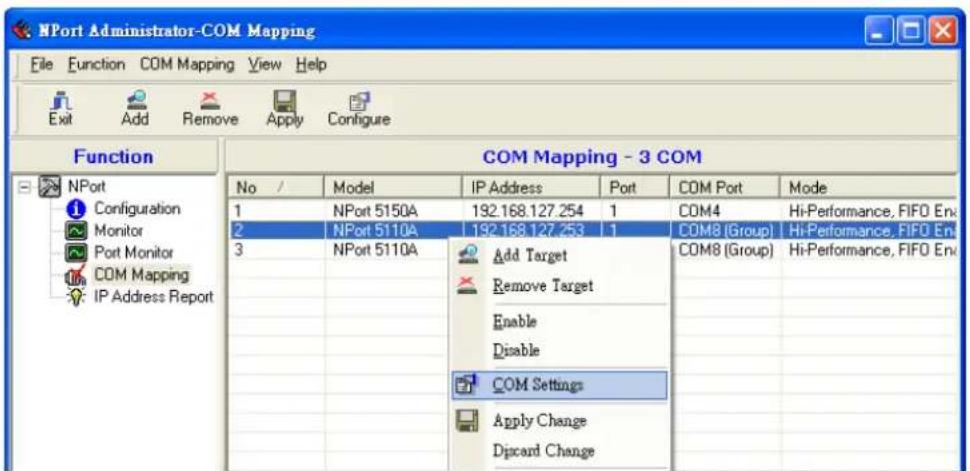
Task: Click the Monitor icon in Function tree
Action: pyautogui.click(x=76, y=231)
